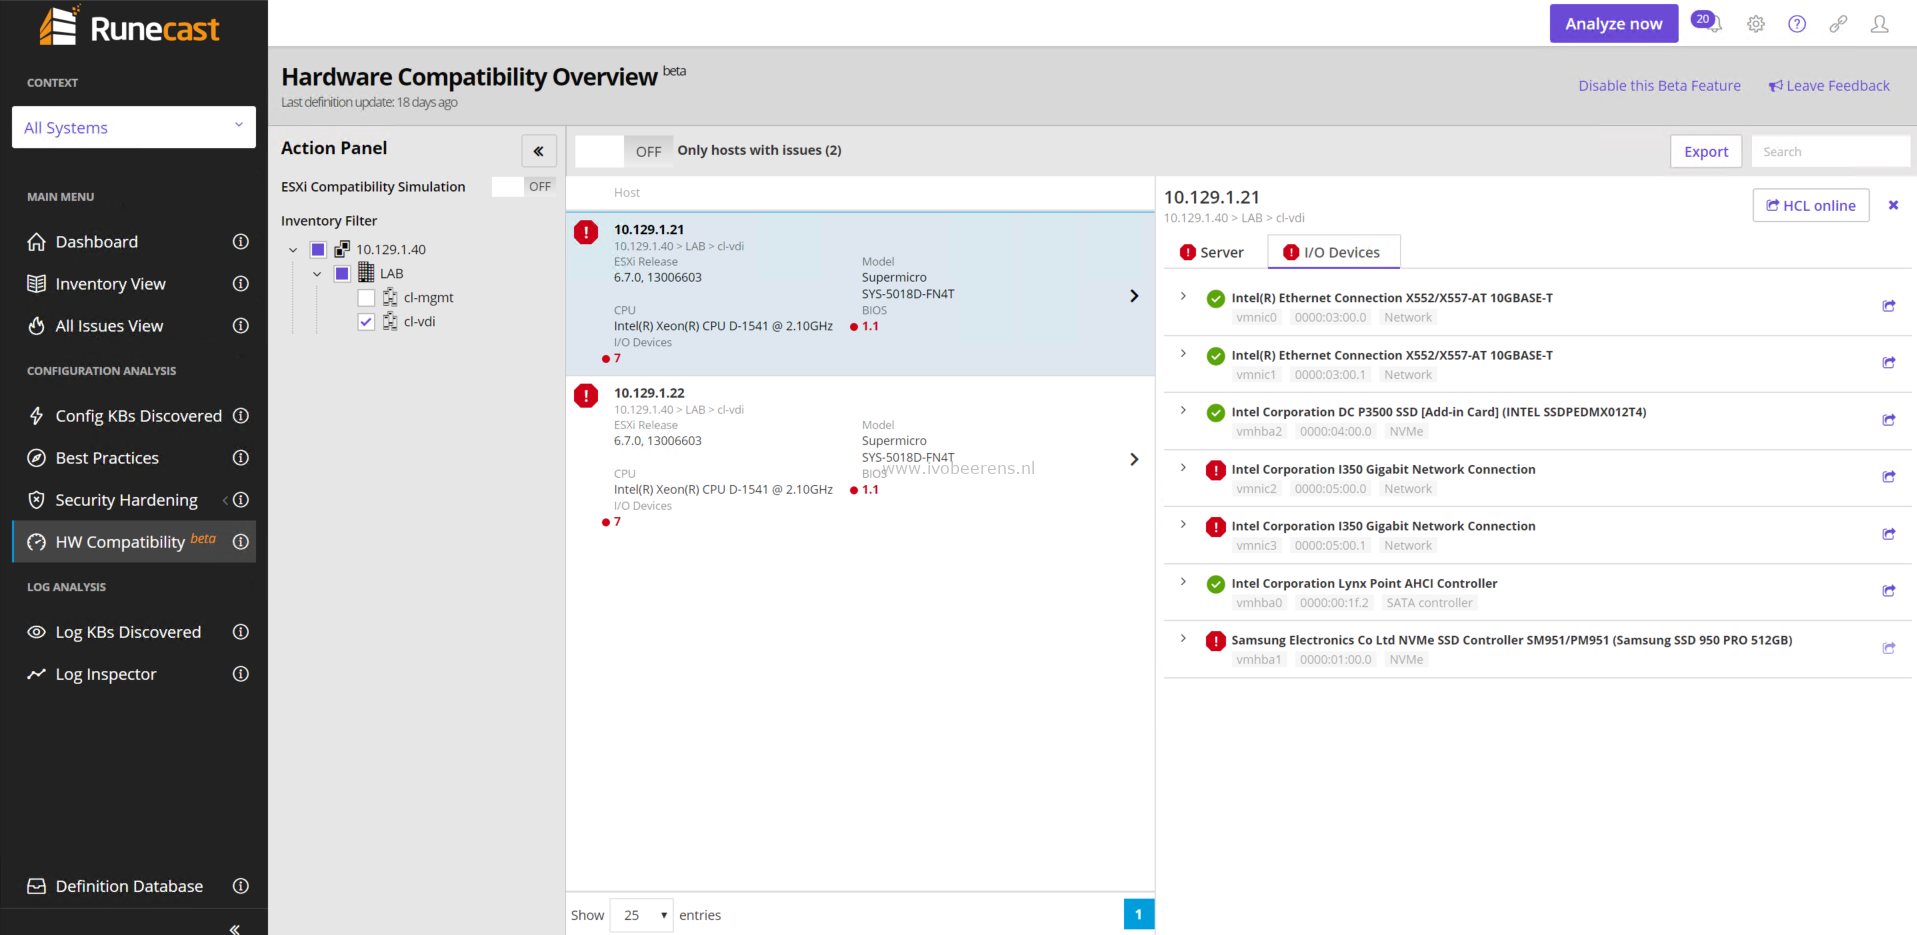Open external link for vmhba1 device
This screenshot has height=935, width=1917.
click(1889, 648)
